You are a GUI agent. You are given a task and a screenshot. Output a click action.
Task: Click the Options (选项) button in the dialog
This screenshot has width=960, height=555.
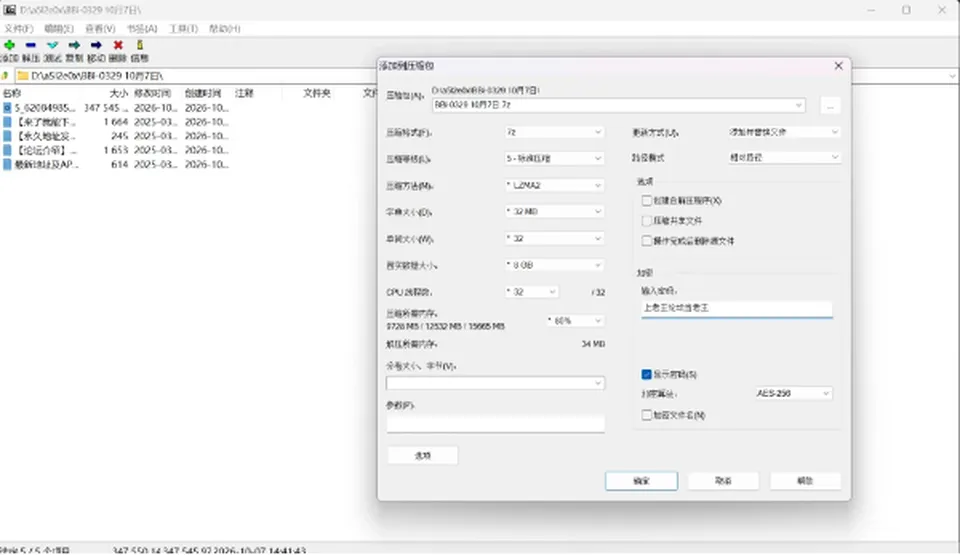click(x=422, y=455)
